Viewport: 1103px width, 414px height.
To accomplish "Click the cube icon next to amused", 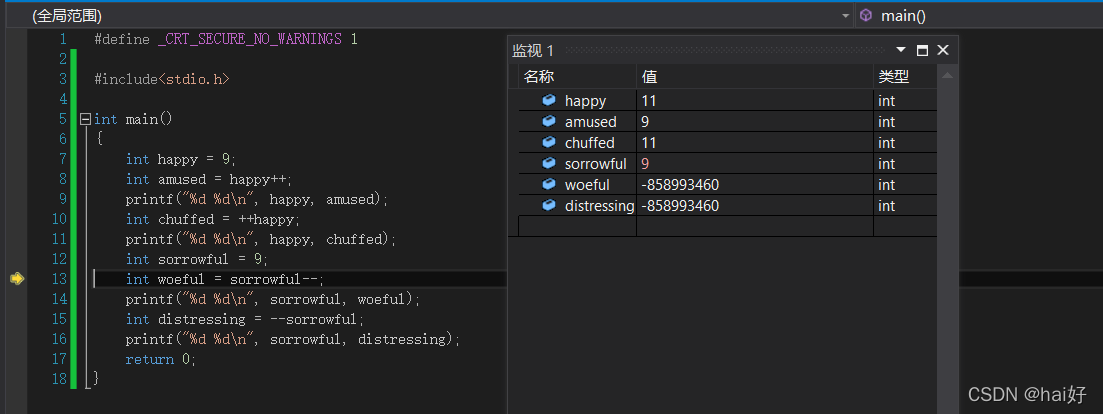I will click(548, 122).
